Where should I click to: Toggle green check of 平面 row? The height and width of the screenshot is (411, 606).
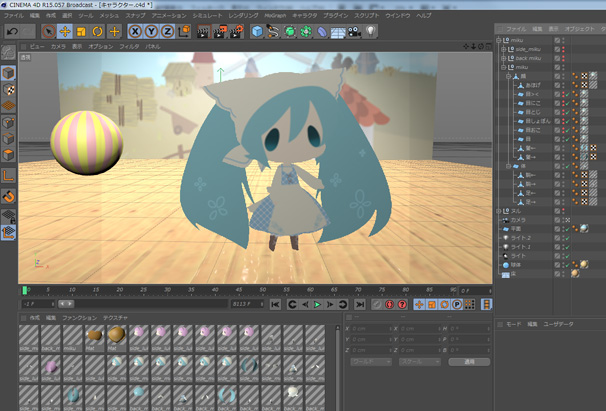(x=567, y=229)
